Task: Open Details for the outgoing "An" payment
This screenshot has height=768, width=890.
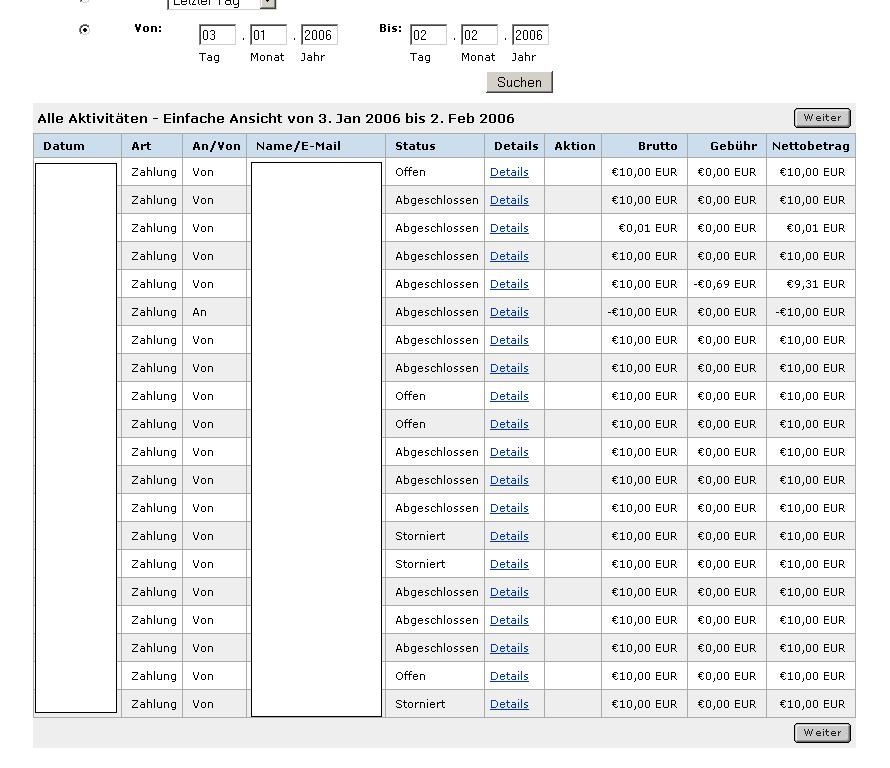Action: 509,312
